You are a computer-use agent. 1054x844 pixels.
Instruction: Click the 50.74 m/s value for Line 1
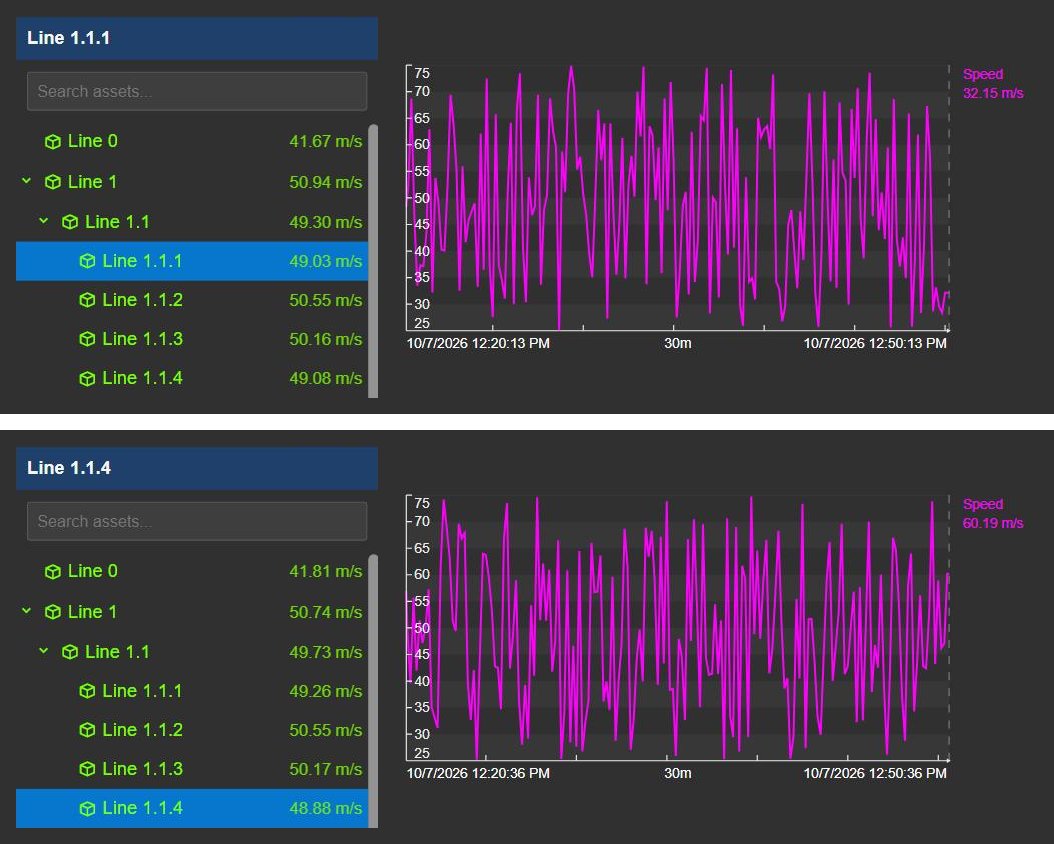325,612
